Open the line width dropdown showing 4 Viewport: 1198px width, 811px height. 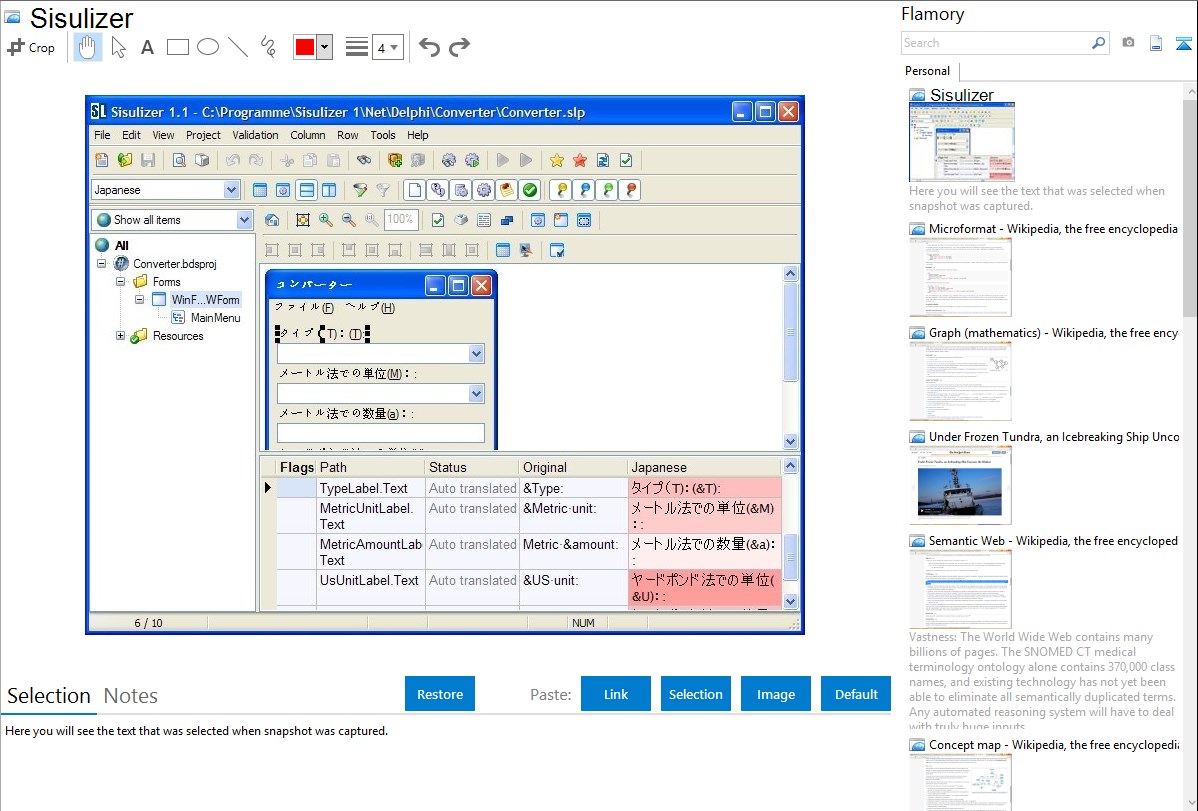[387, 47]
